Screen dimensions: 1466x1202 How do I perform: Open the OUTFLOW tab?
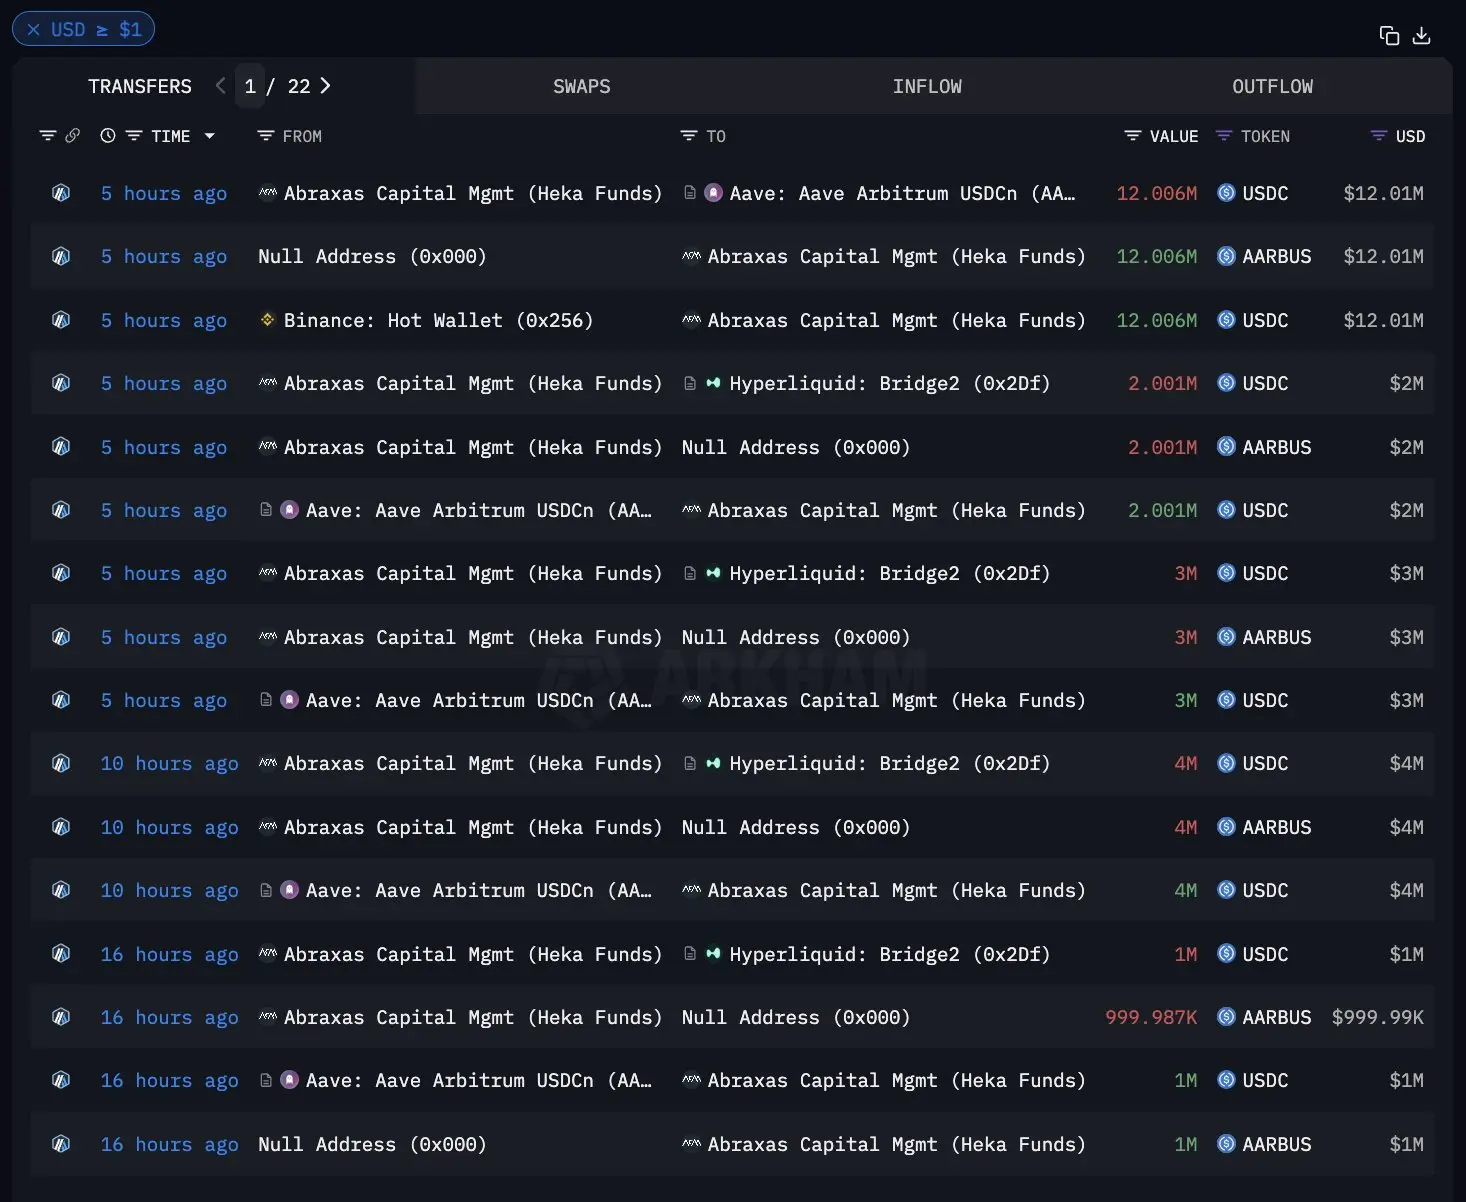[x=1272, y=86]
